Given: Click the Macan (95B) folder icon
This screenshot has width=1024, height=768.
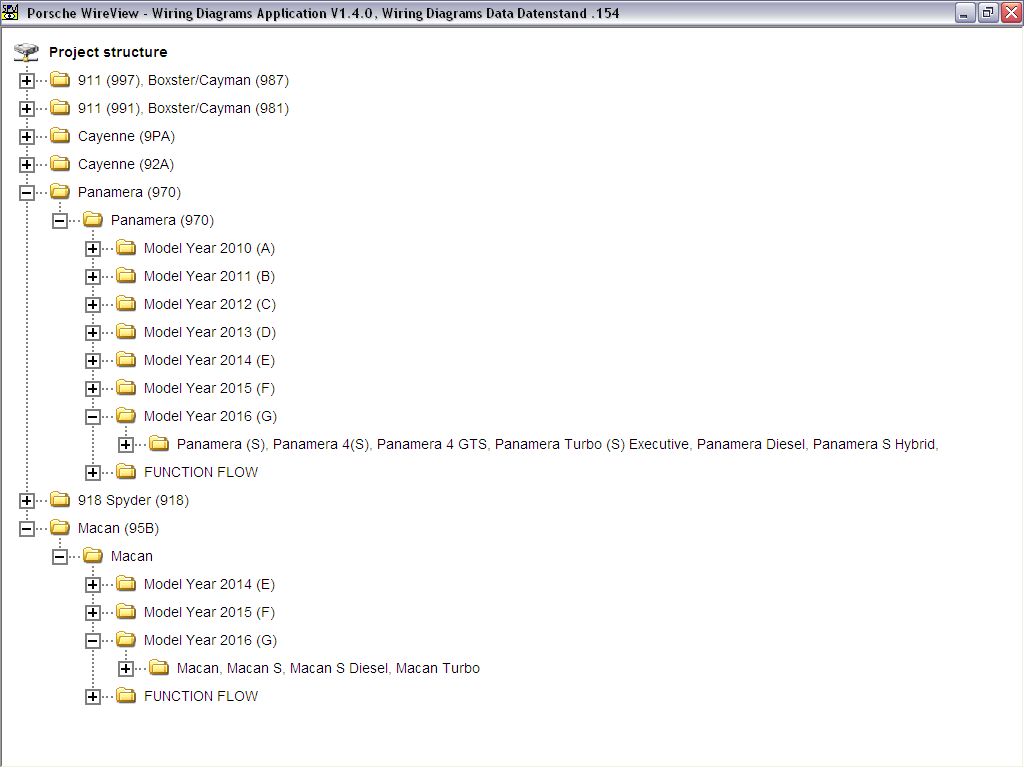Looking at the screenshot, I should click(x=60, y=528).
